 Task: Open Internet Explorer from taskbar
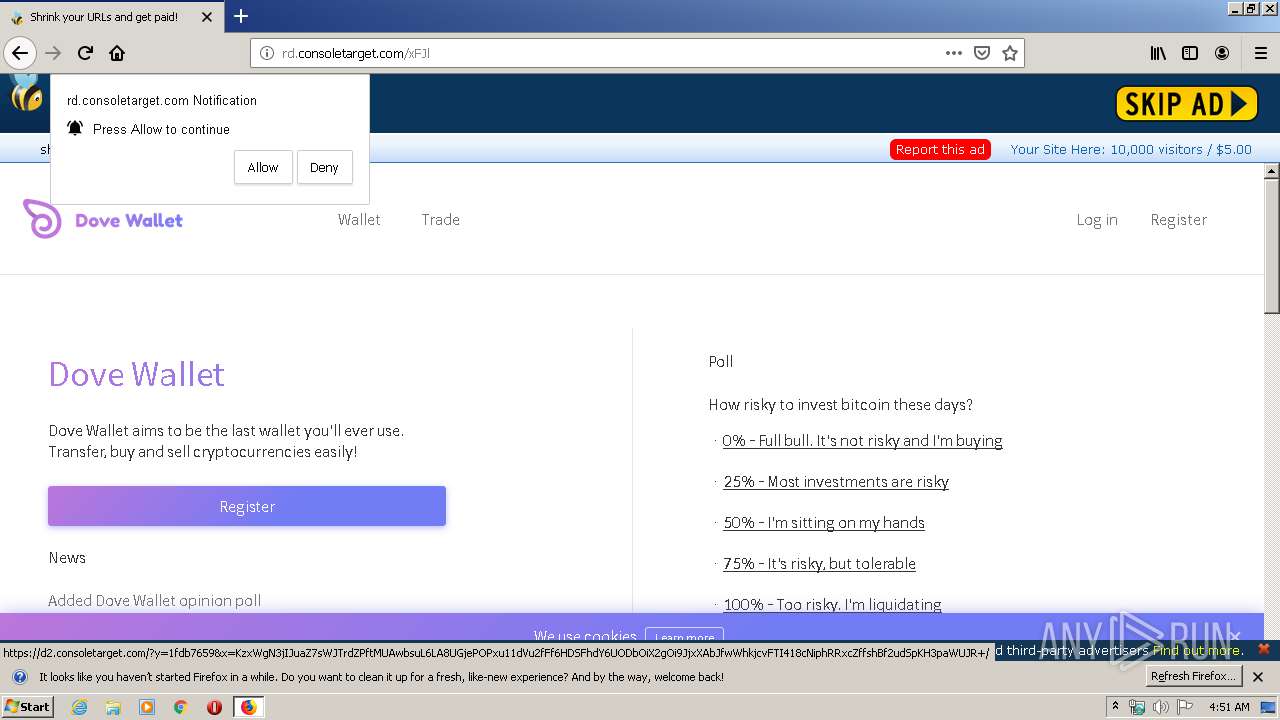coord(80,707)
